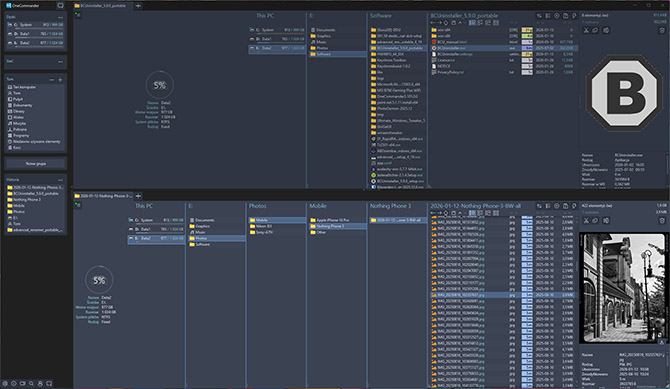Click the scissors cut icon in top preview panel
Viewport: 670px width, 389px height.
(586, 30)
